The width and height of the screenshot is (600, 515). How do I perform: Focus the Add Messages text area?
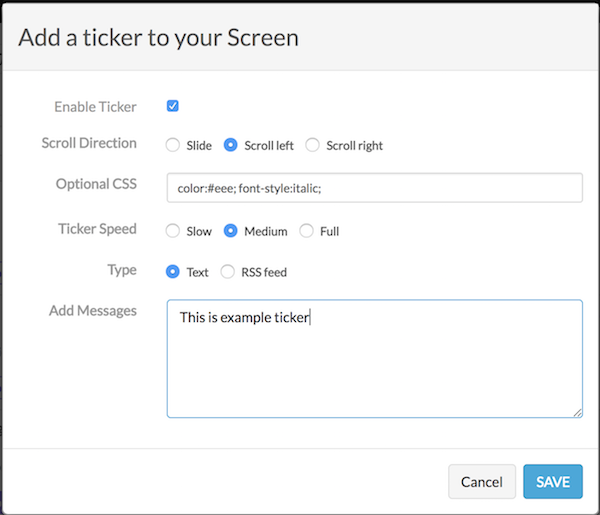click(375, 359)
